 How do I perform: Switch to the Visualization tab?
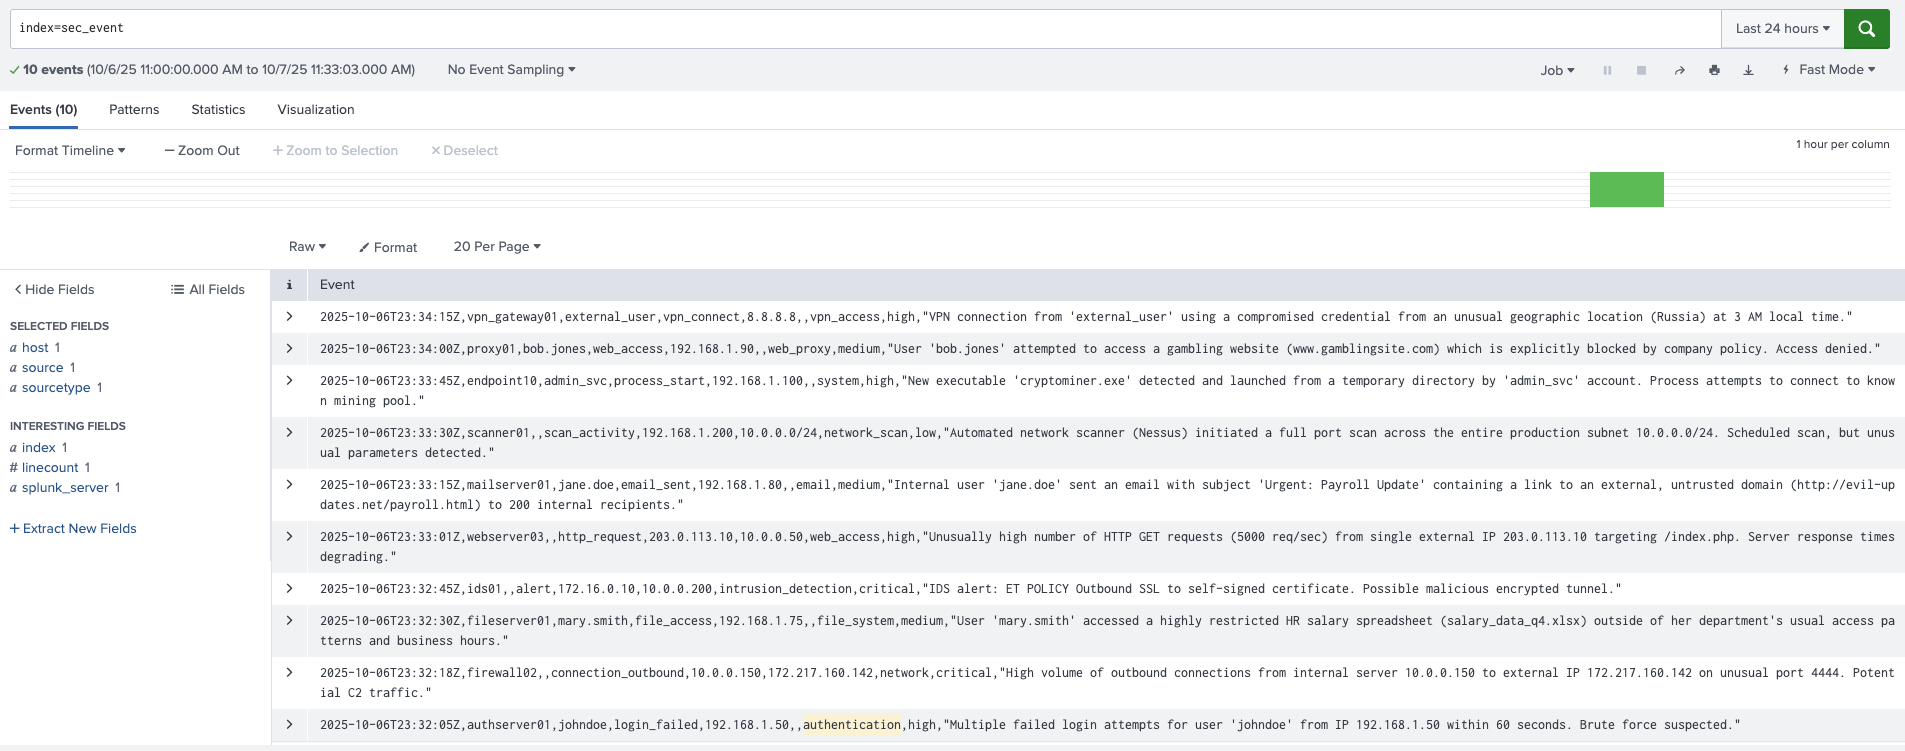tap(316, 110)
